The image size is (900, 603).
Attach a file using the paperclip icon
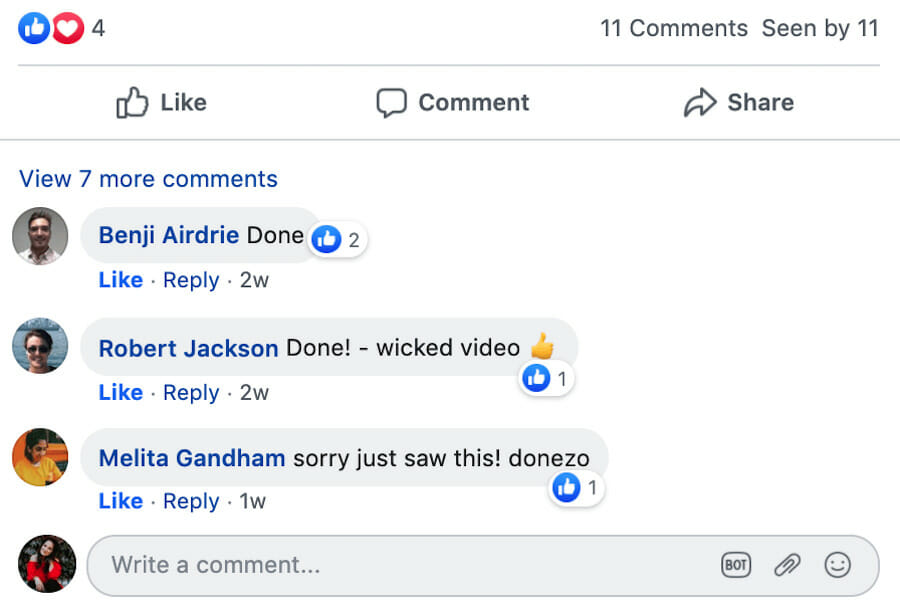tap(787, 565)
